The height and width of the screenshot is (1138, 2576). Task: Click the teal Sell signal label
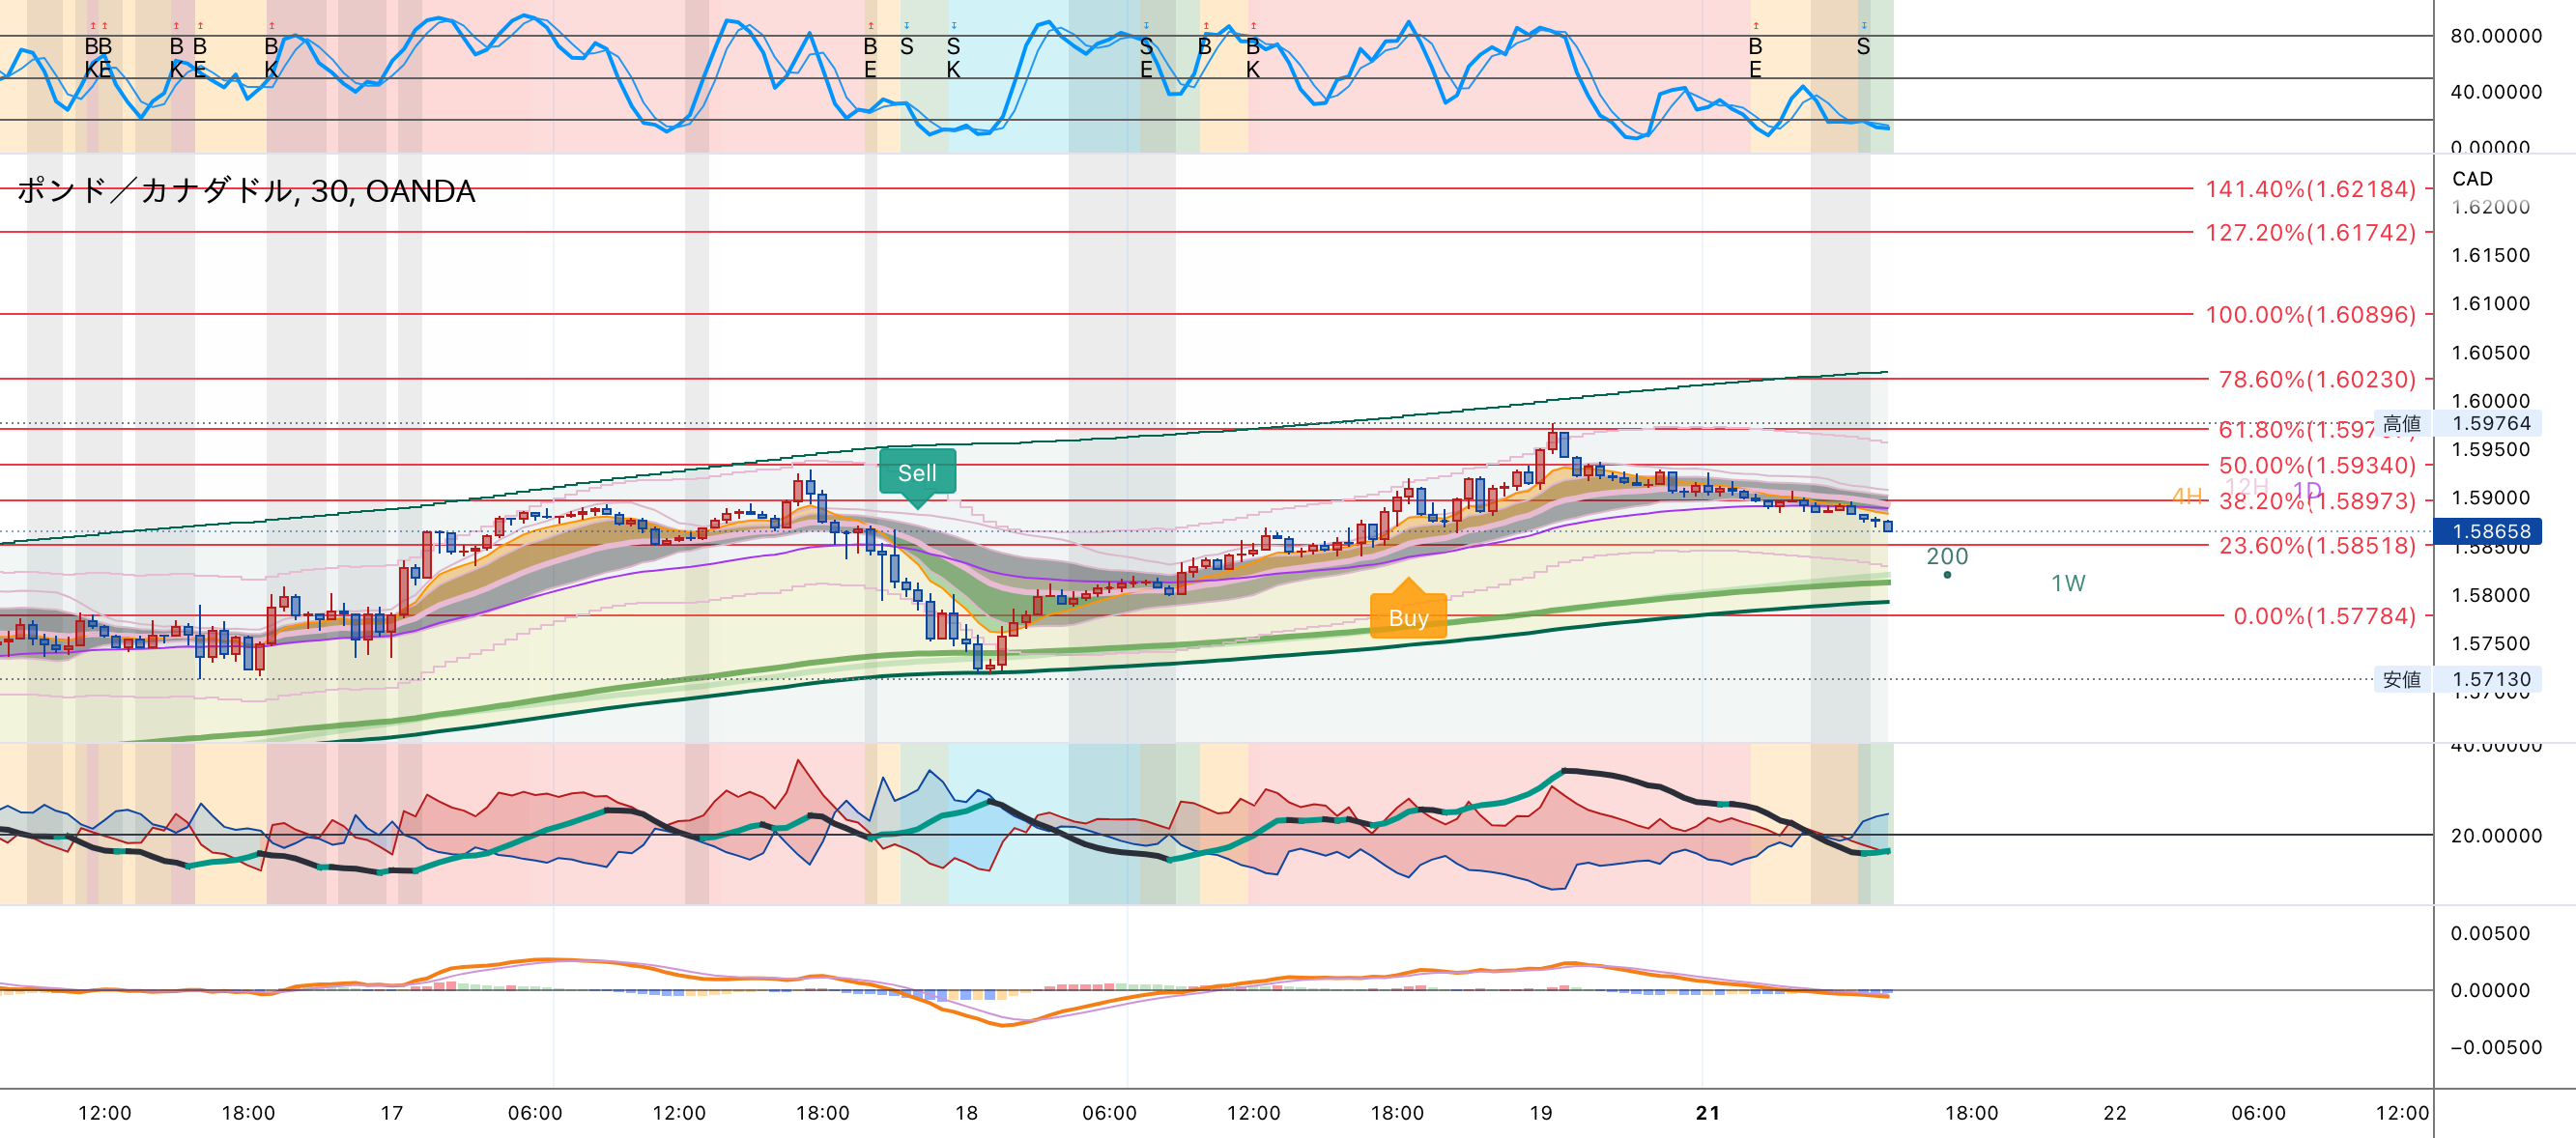pyautogui.click(x=917, y=473)
